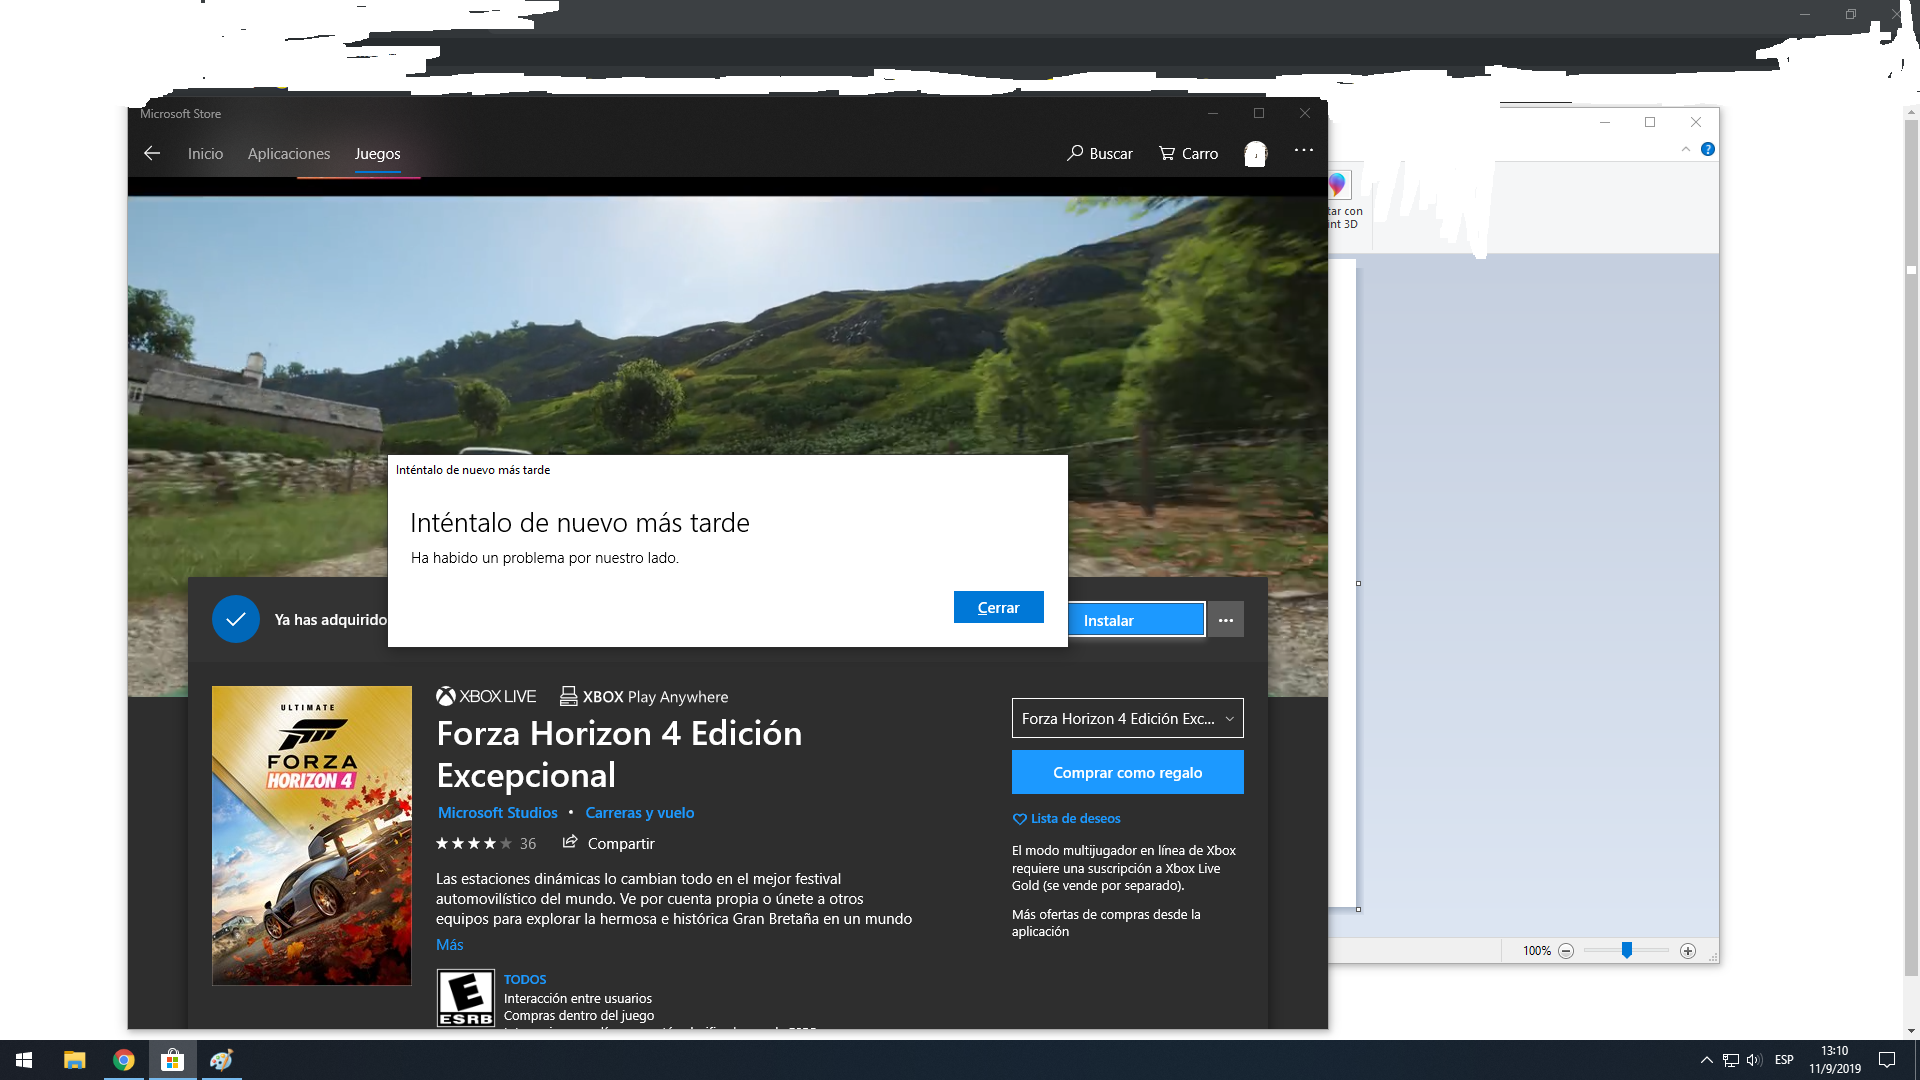Screen dimensions: 1920x1080
Task: Click the user profile avatar
Action: 1255,154
